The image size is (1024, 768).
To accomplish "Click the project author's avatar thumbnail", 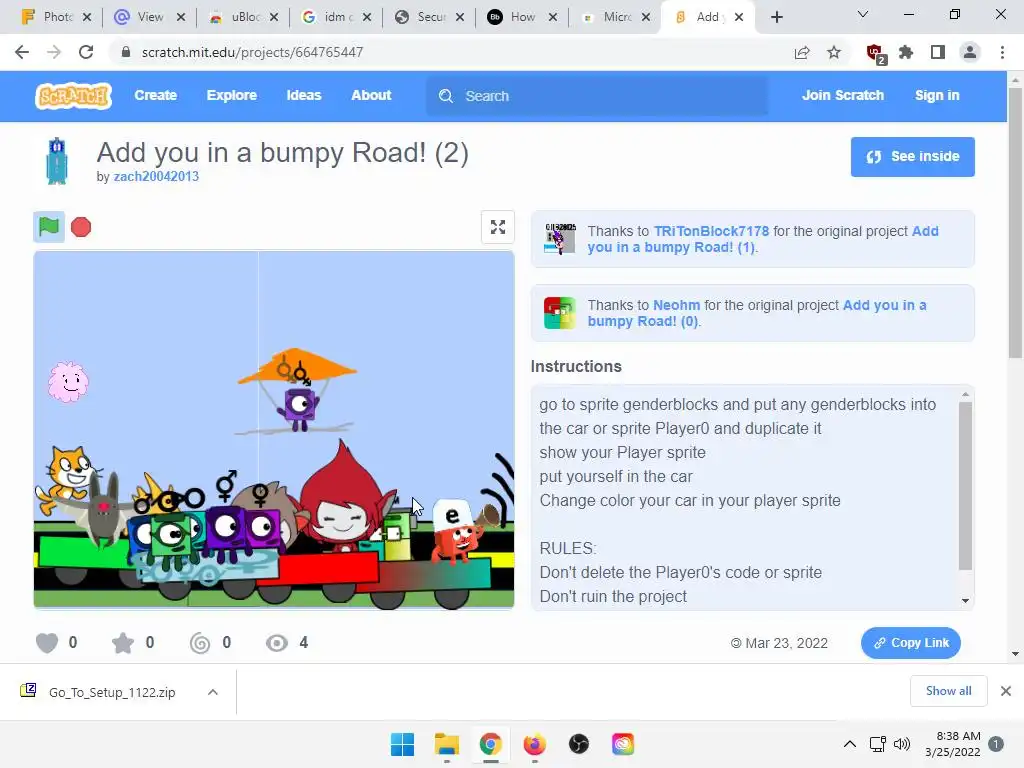I will (57, 161).
